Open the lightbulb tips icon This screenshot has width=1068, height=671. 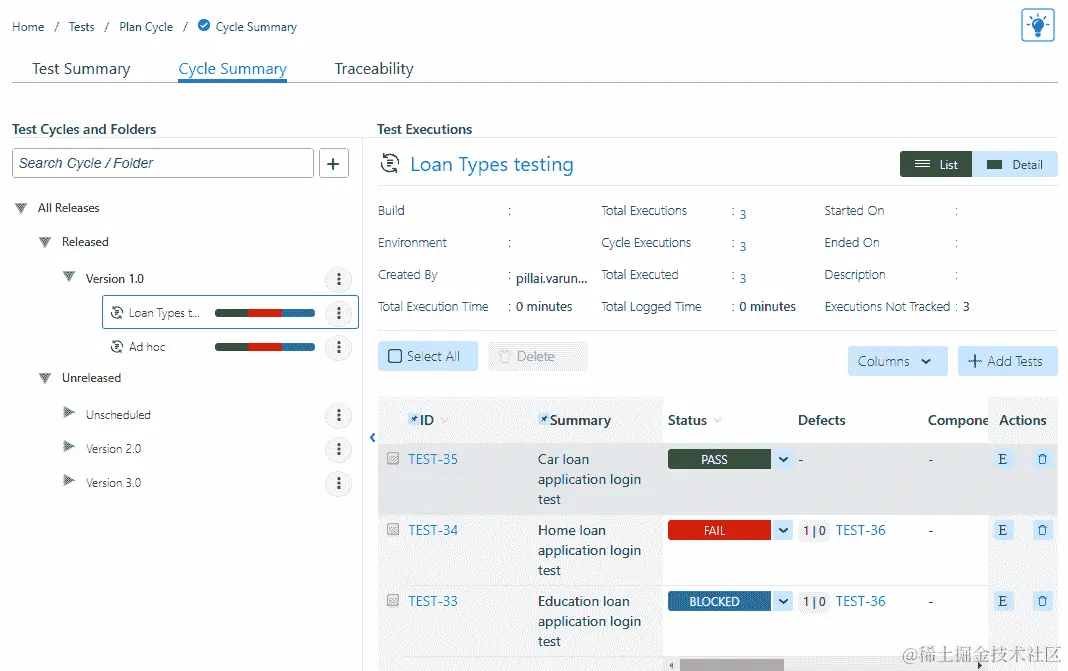(x=1037, y=26)
